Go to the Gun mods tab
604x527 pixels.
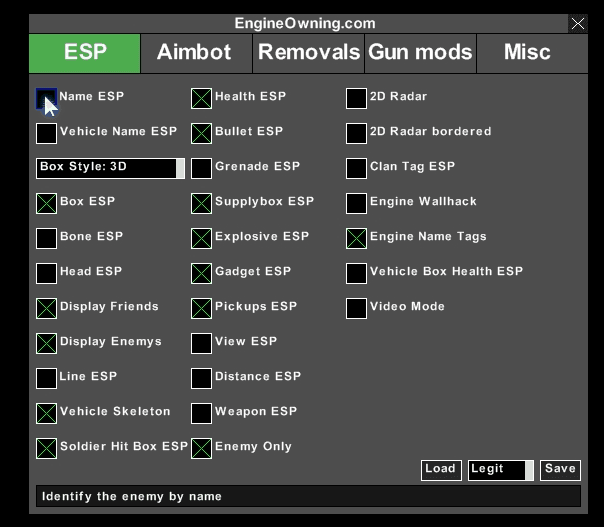coord(420,53)
